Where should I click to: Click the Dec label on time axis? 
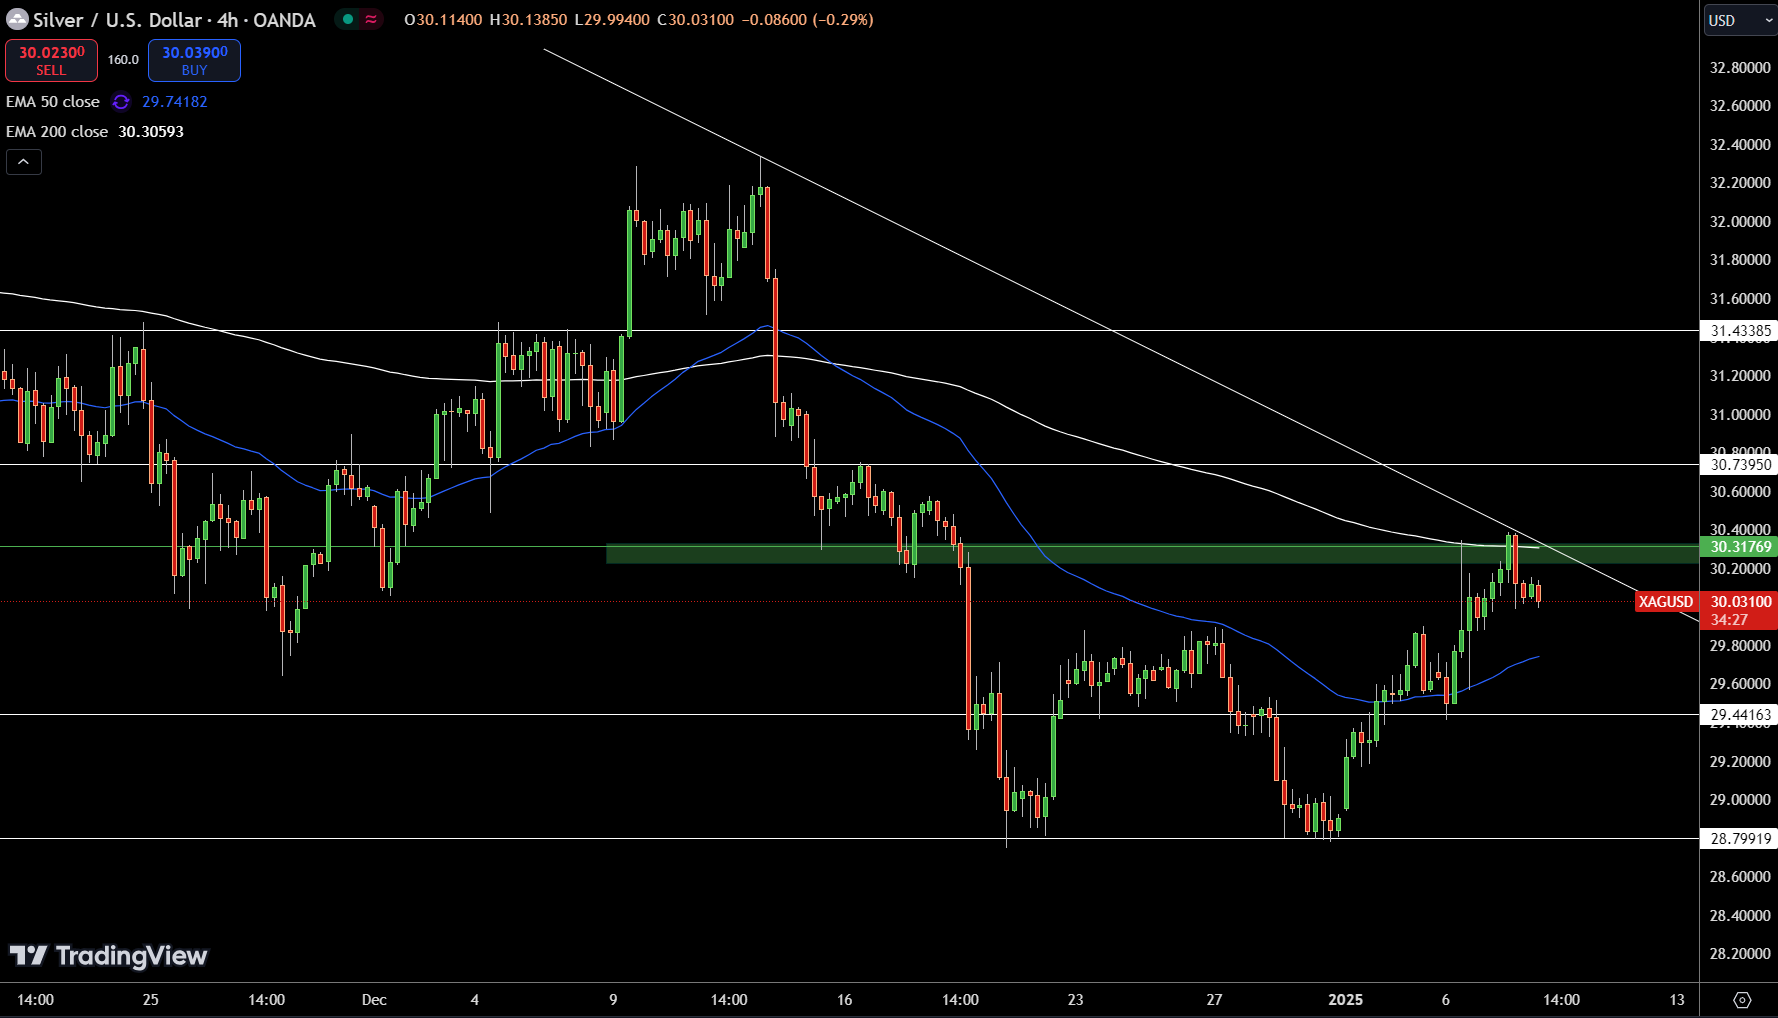tap(374, 1000)
